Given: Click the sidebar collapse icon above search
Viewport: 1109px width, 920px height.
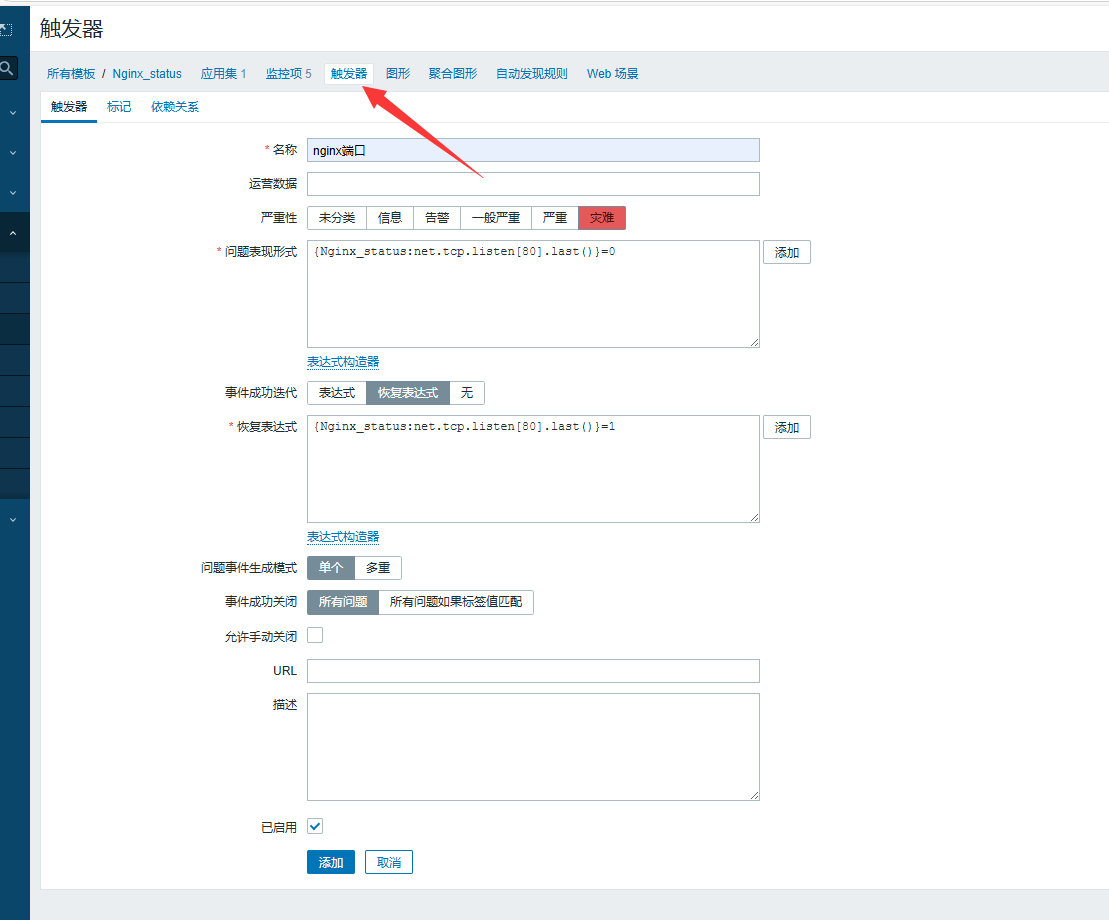Looking at the screenshot, I should (6, 30).
